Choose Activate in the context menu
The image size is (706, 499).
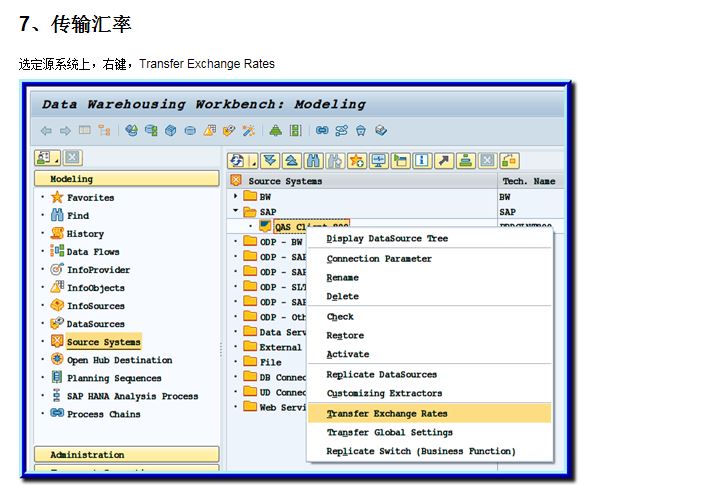(x=348, y=354)
